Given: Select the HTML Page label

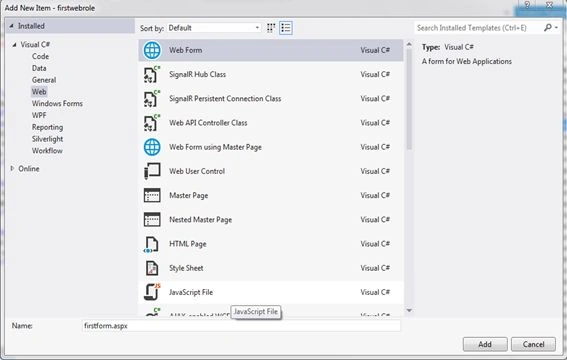Looking at the screenshot, I should point(188,244).
